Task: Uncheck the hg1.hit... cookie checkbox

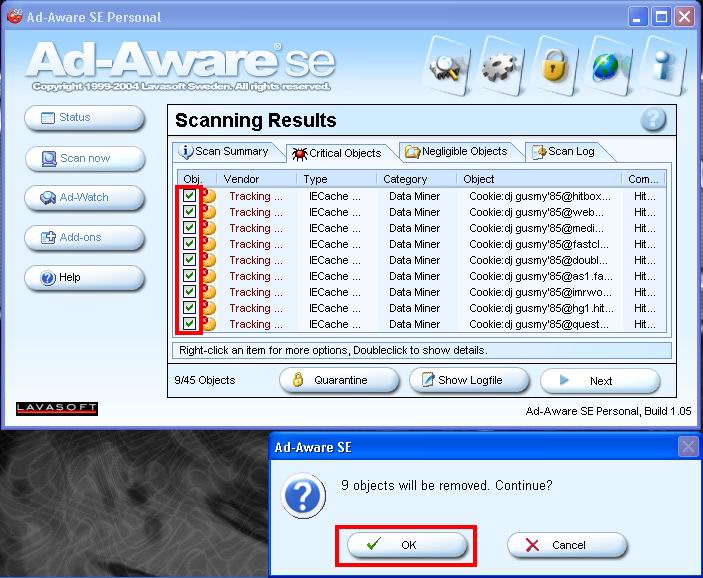Action: (x=189, y=308)
